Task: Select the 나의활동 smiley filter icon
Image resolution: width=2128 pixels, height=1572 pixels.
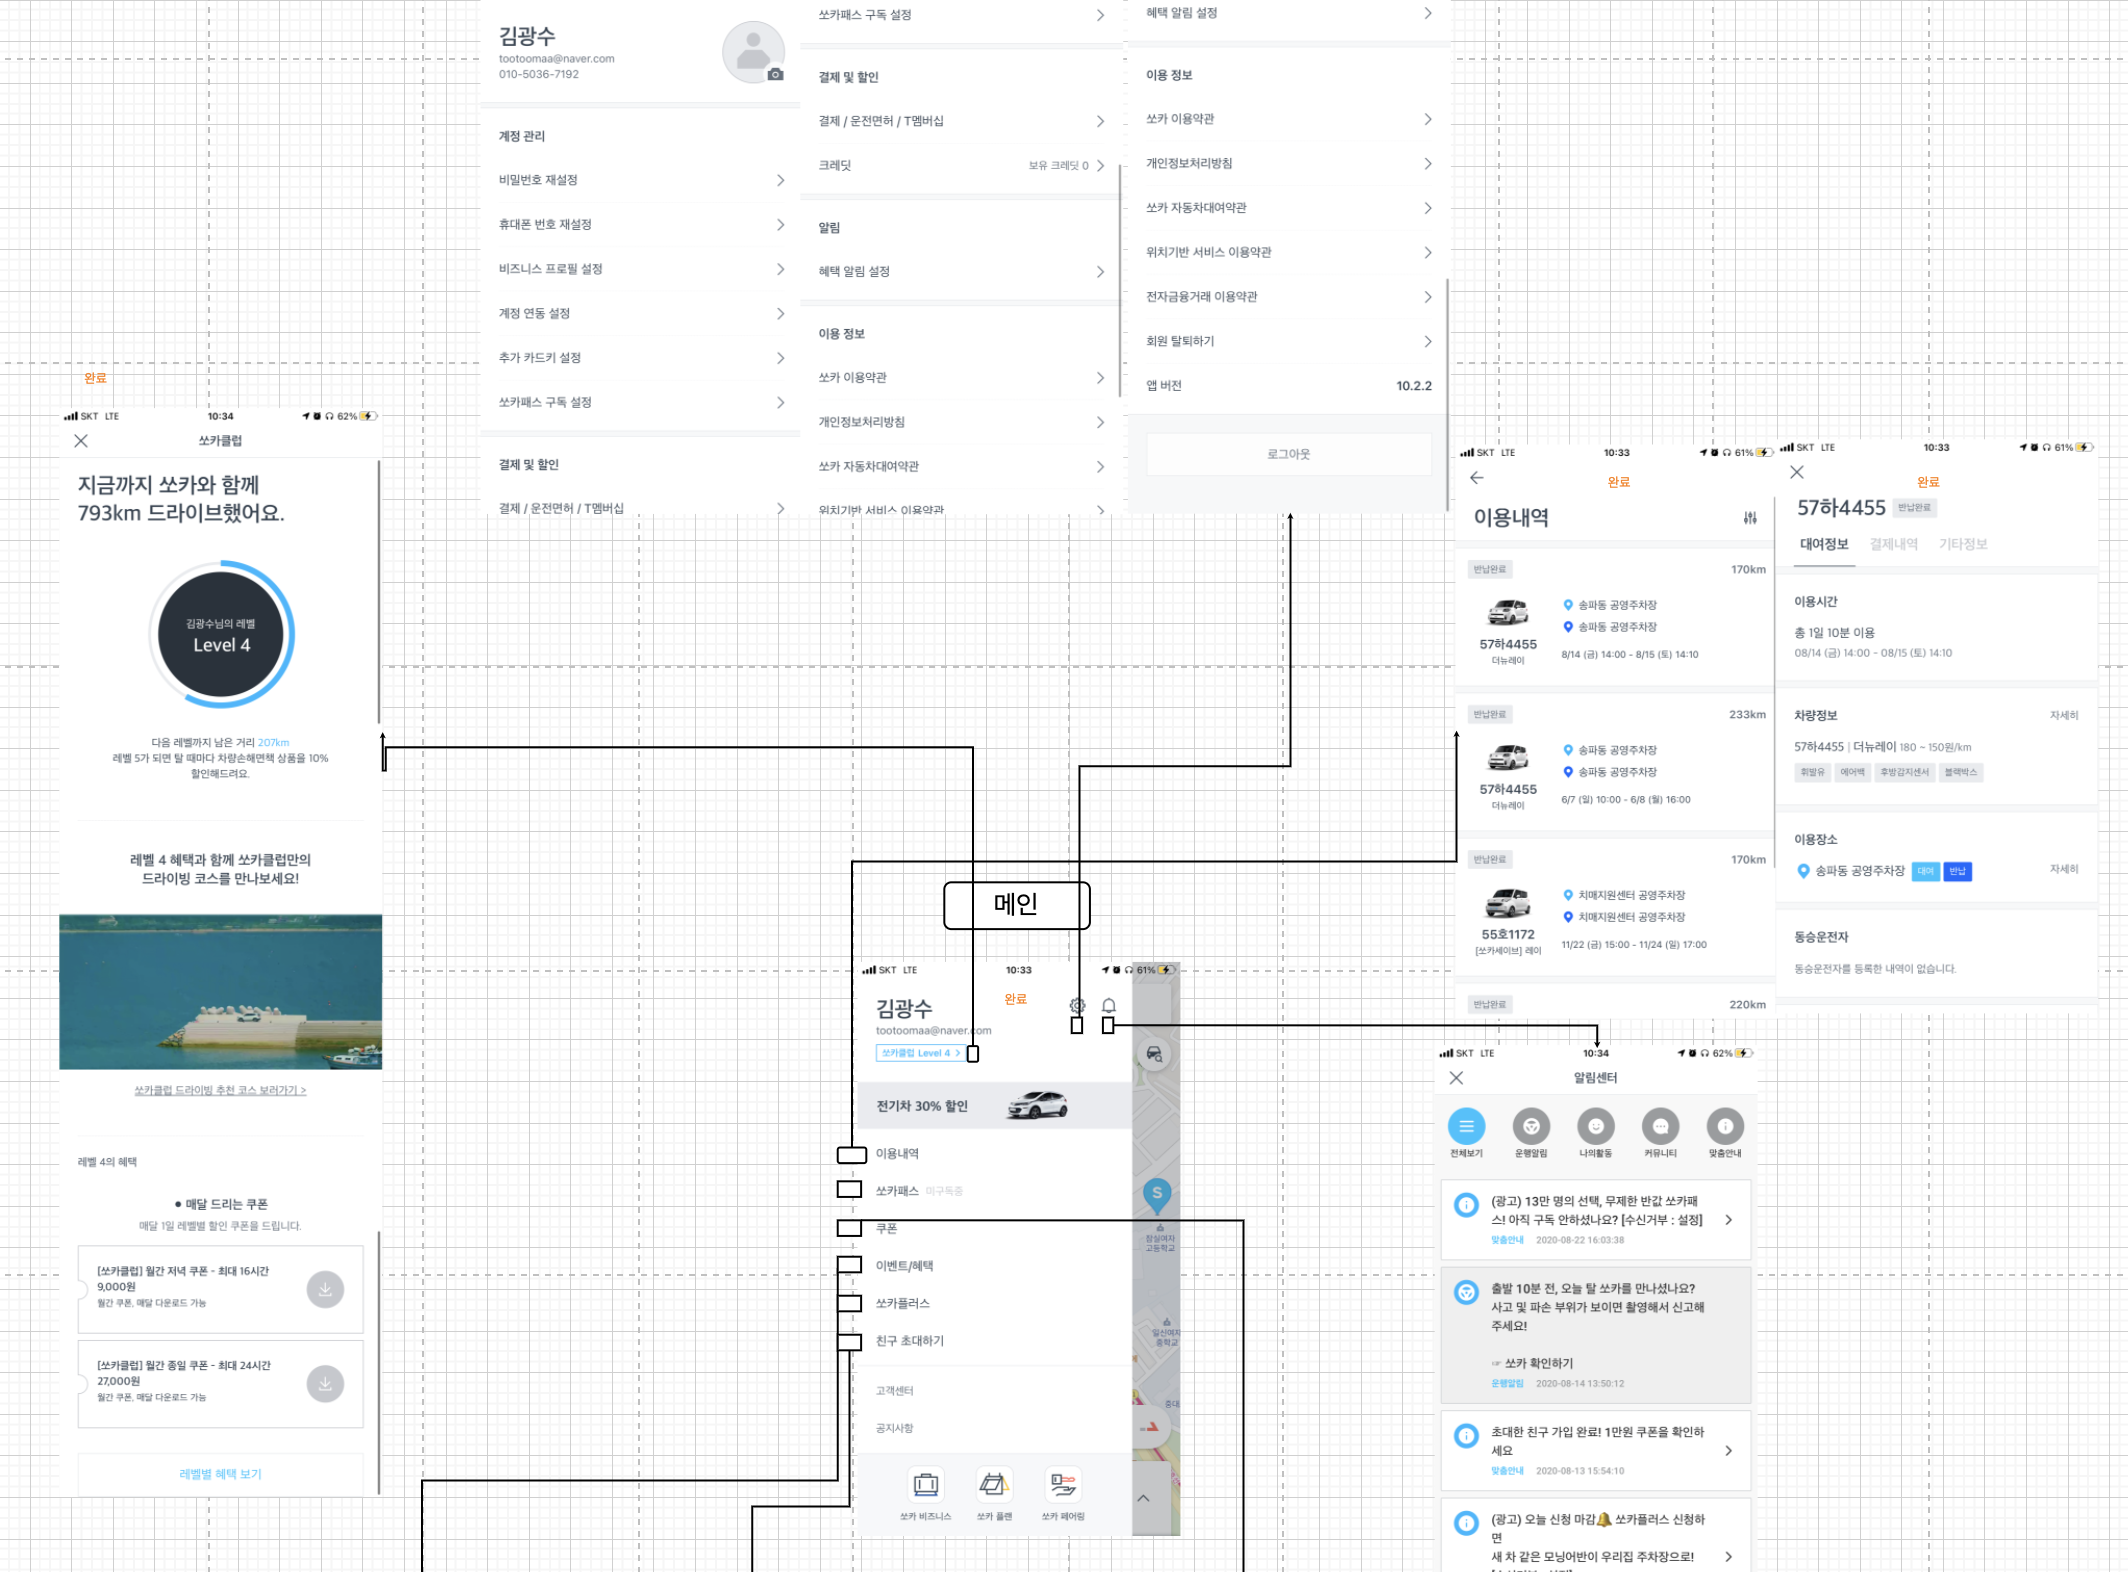Action: (1596, 1127)
